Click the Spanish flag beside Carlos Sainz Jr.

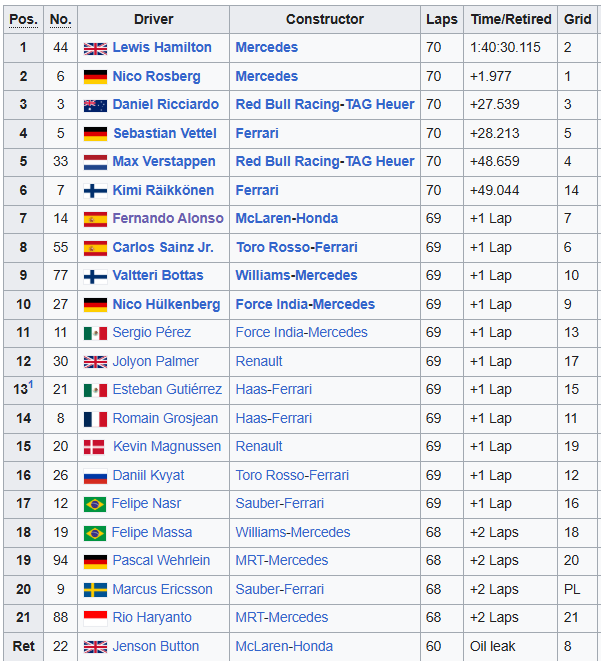point(95,248)
